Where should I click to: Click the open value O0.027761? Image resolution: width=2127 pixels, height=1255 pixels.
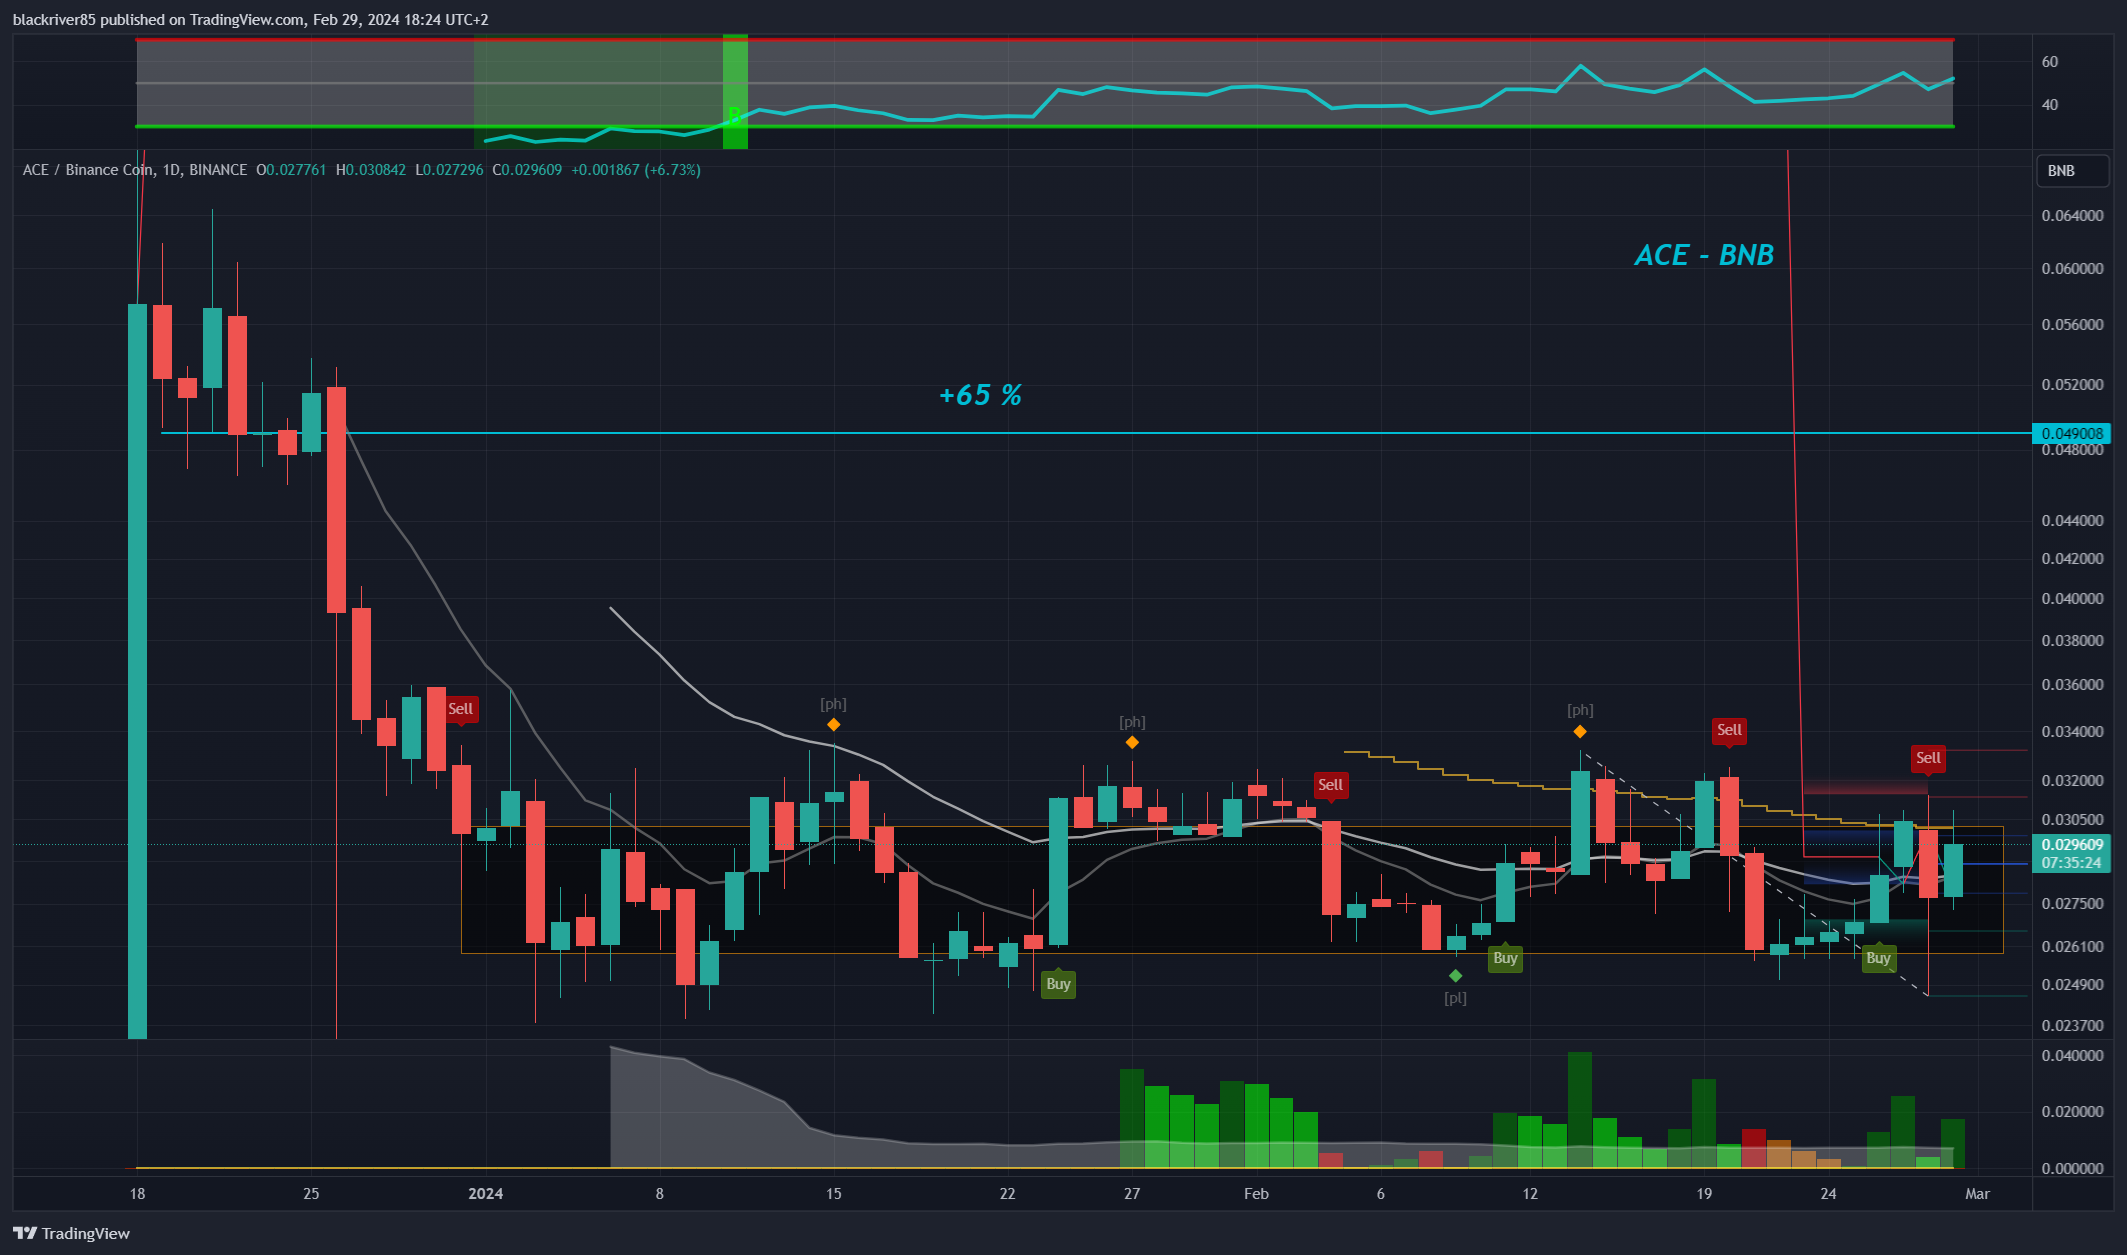click(291, 170)
